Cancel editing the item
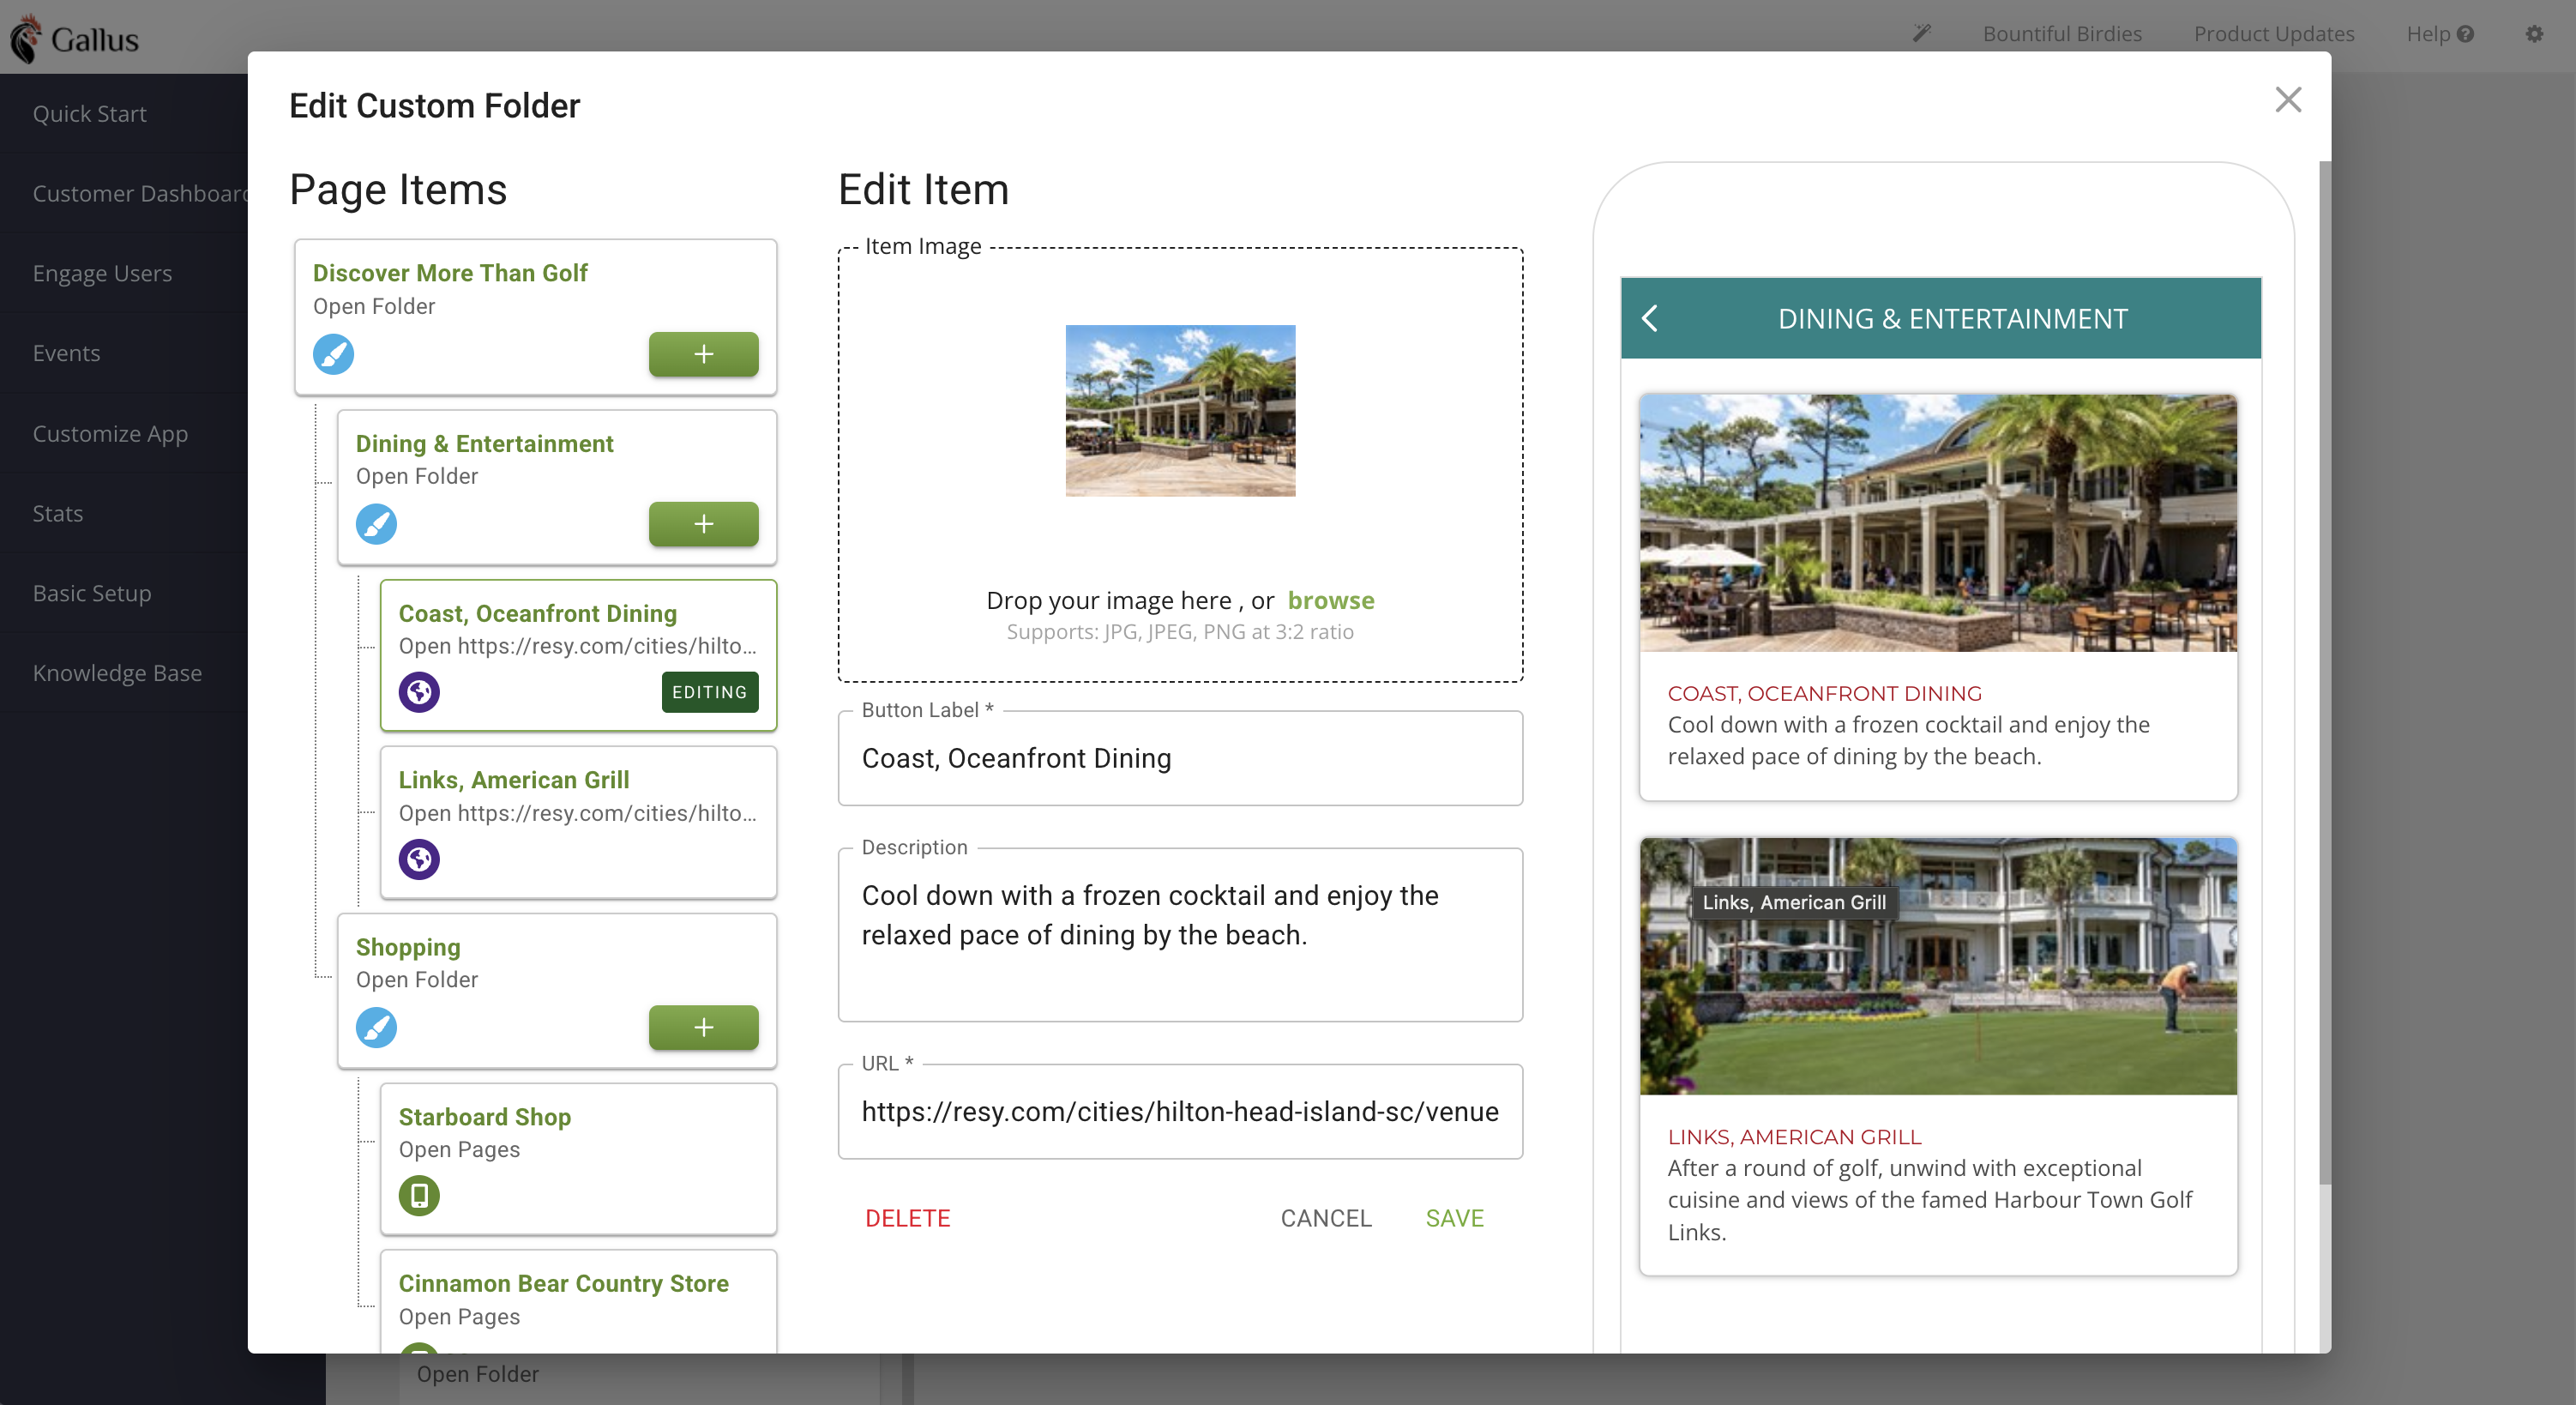2576x1405 pixels. pos(1325,1218)
